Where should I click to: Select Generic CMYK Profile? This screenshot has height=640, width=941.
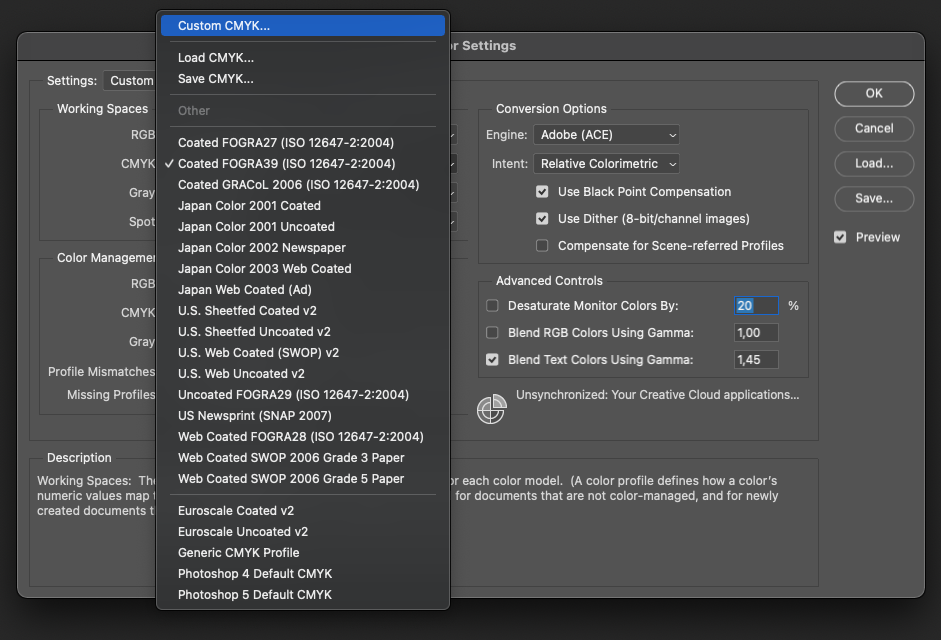(303, 552)
